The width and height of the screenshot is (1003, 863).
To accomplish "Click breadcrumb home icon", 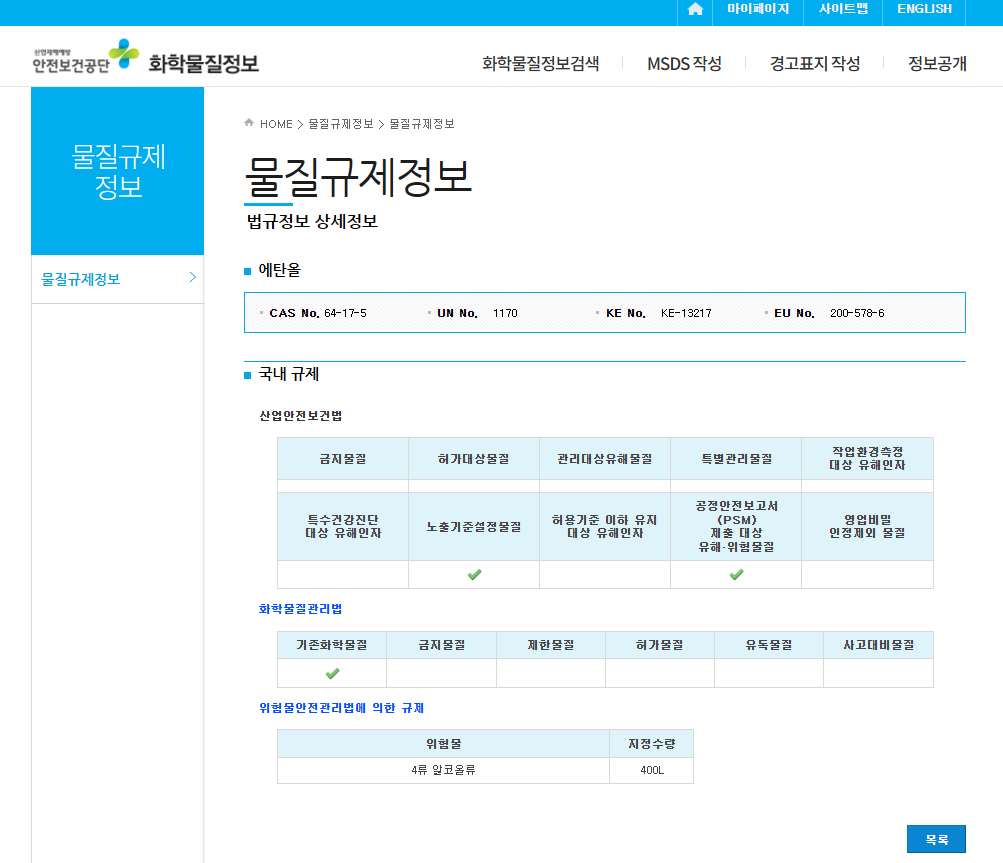I will click(249, 123).
